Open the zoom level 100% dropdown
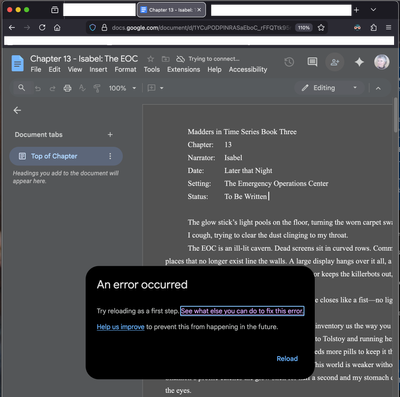 pyautogui.click(x=122, y=88)
